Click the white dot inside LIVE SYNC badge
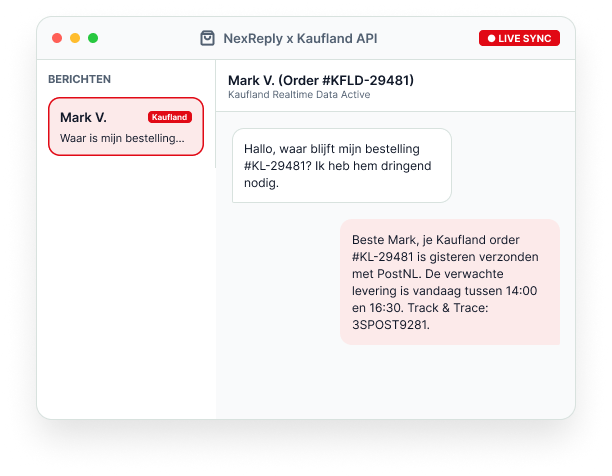Screen dimensions: 612x476 [x=491, y=38]
